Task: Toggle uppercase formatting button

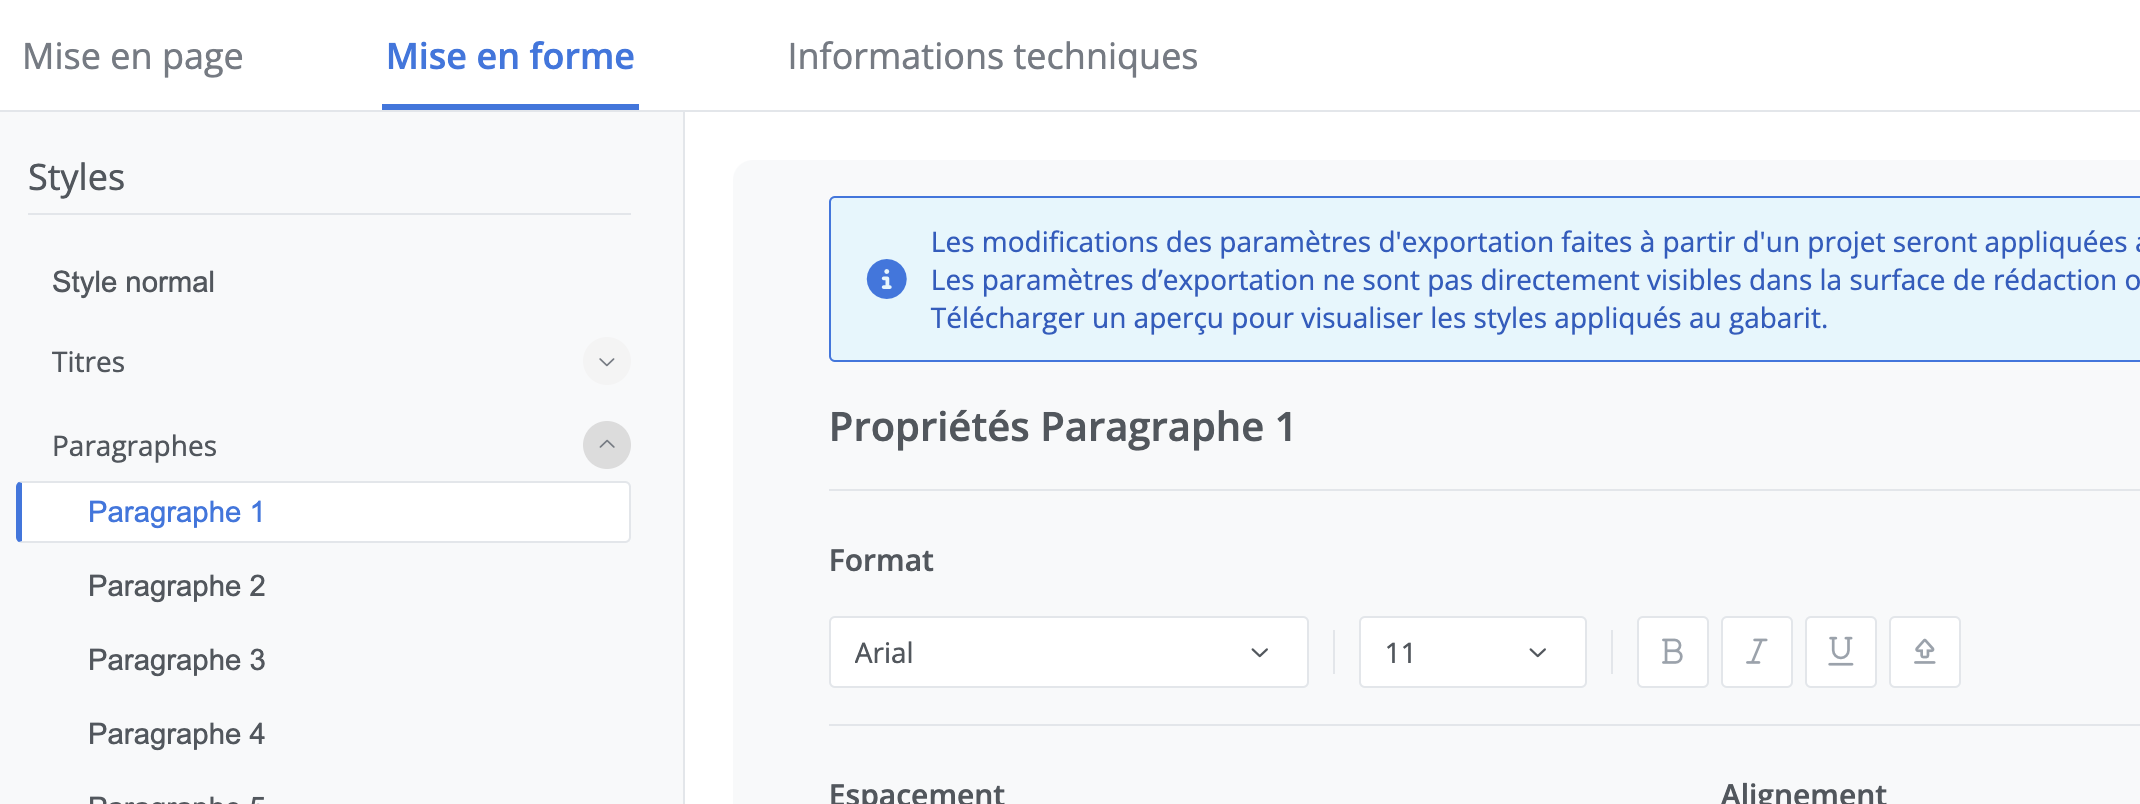Action: pos(1924,652)
